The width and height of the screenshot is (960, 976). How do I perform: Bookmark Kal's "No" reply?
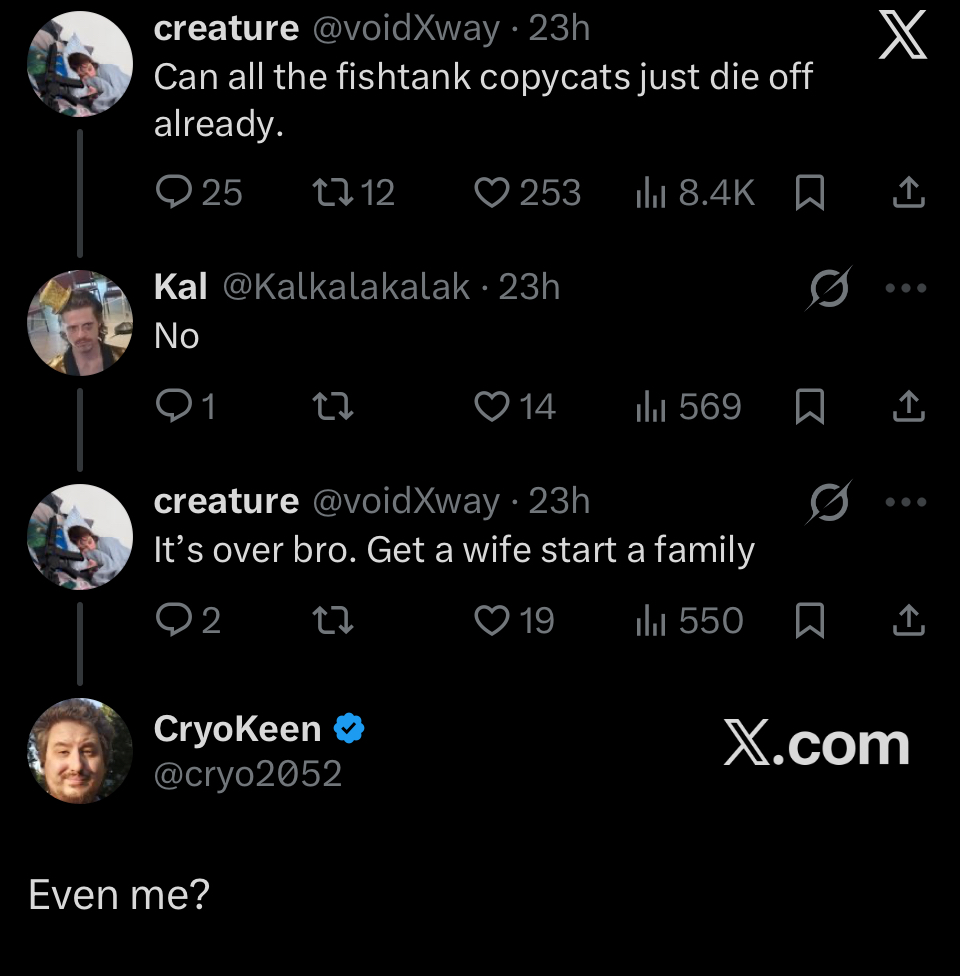(808, 407)
